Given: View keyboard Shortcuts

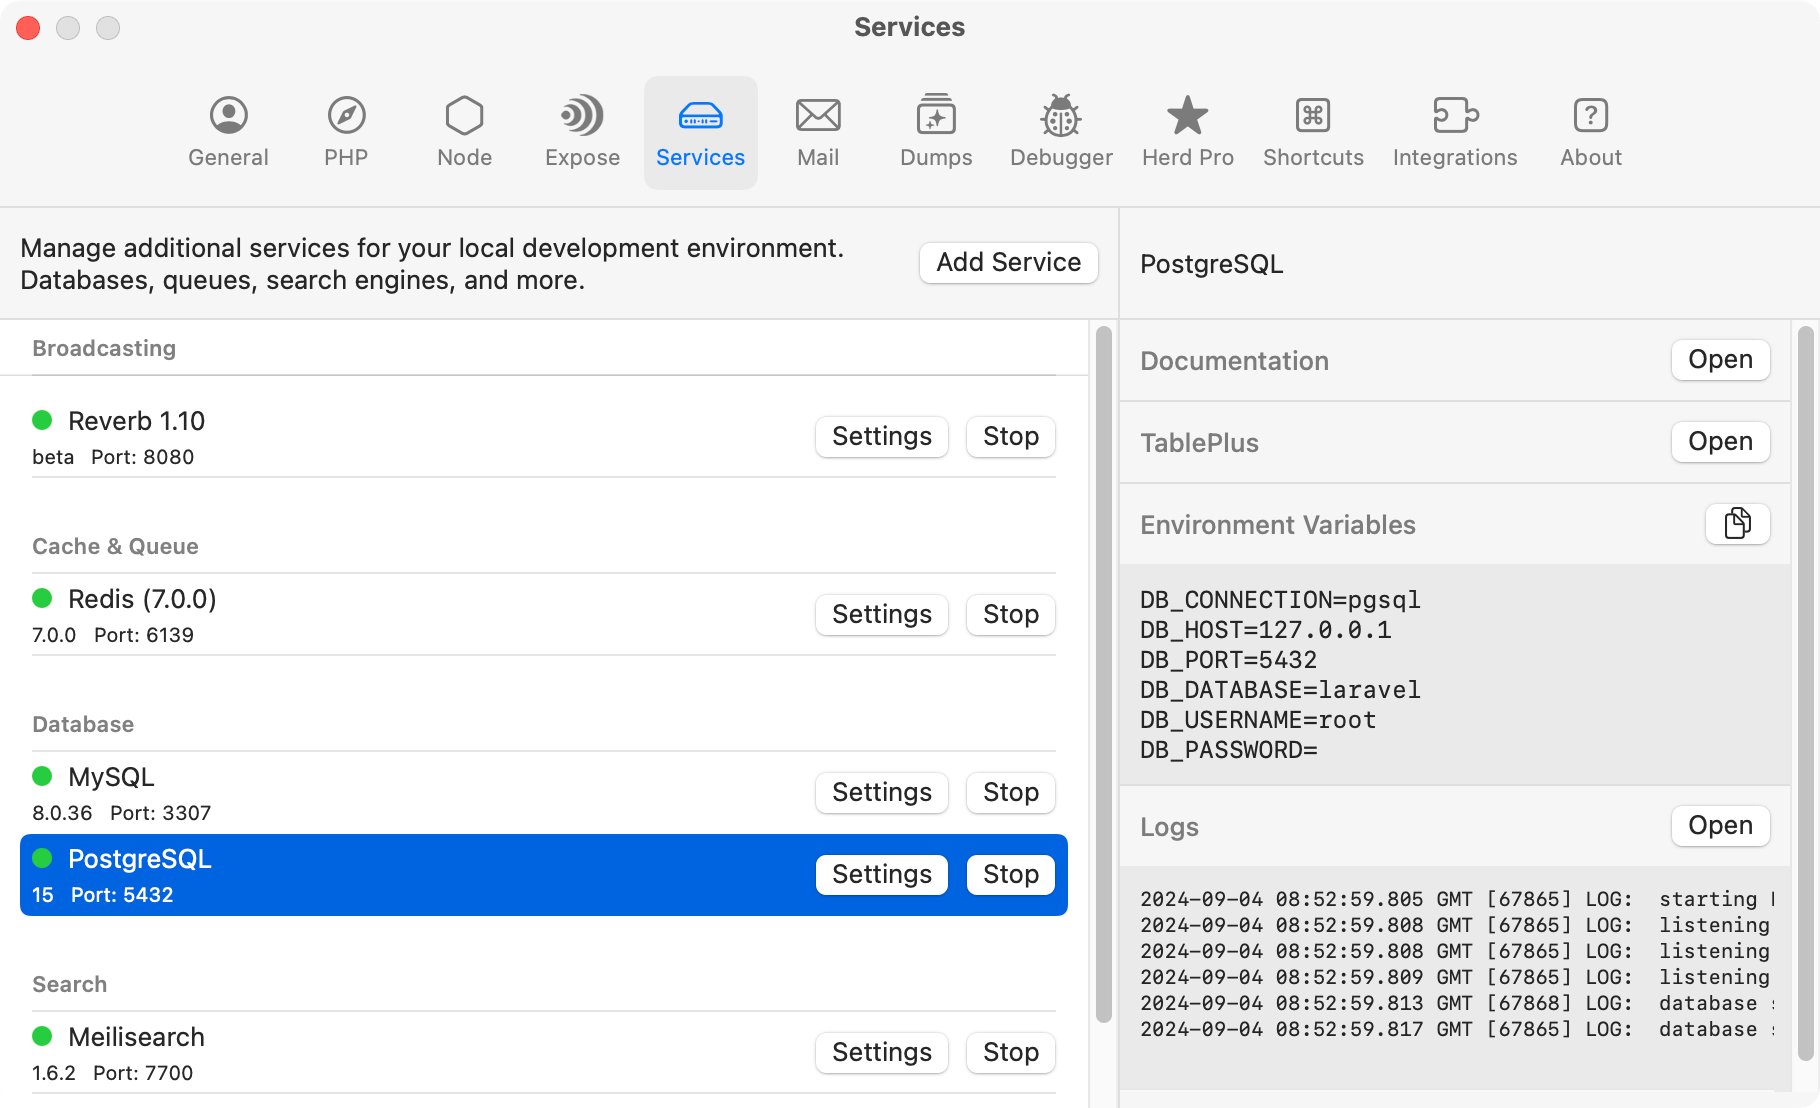Looking at the screenshot, I should point(1313,131).
